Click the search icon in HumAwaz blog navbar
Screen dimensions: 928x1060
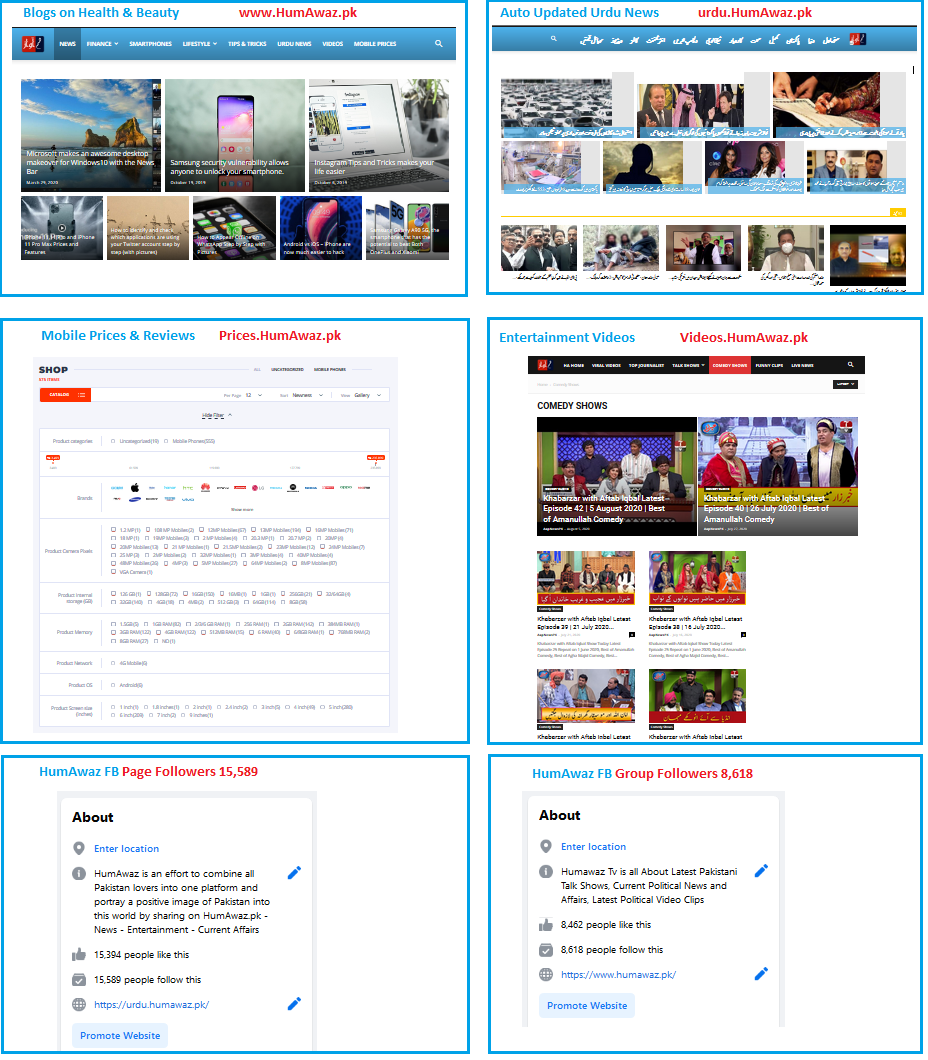(439, 43)
